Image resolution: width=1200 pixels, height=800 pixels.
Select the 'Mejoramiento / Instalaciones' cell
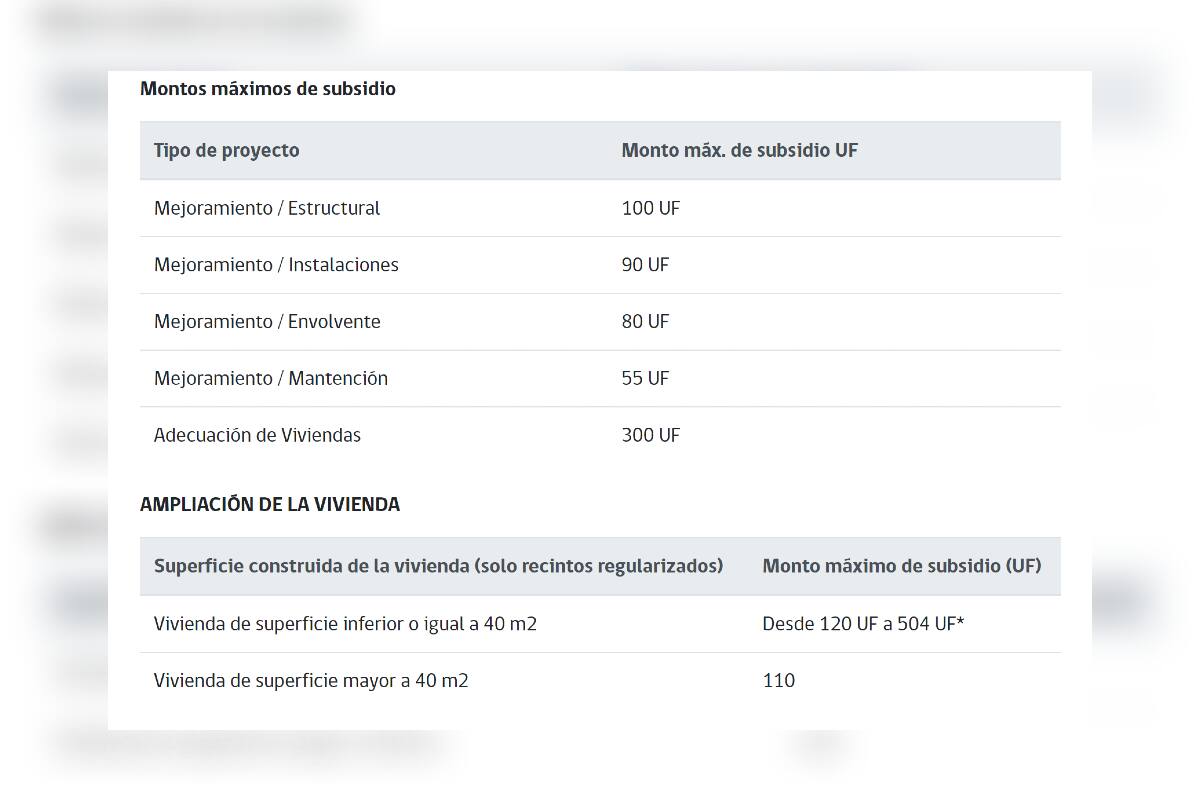pos(276,265)
